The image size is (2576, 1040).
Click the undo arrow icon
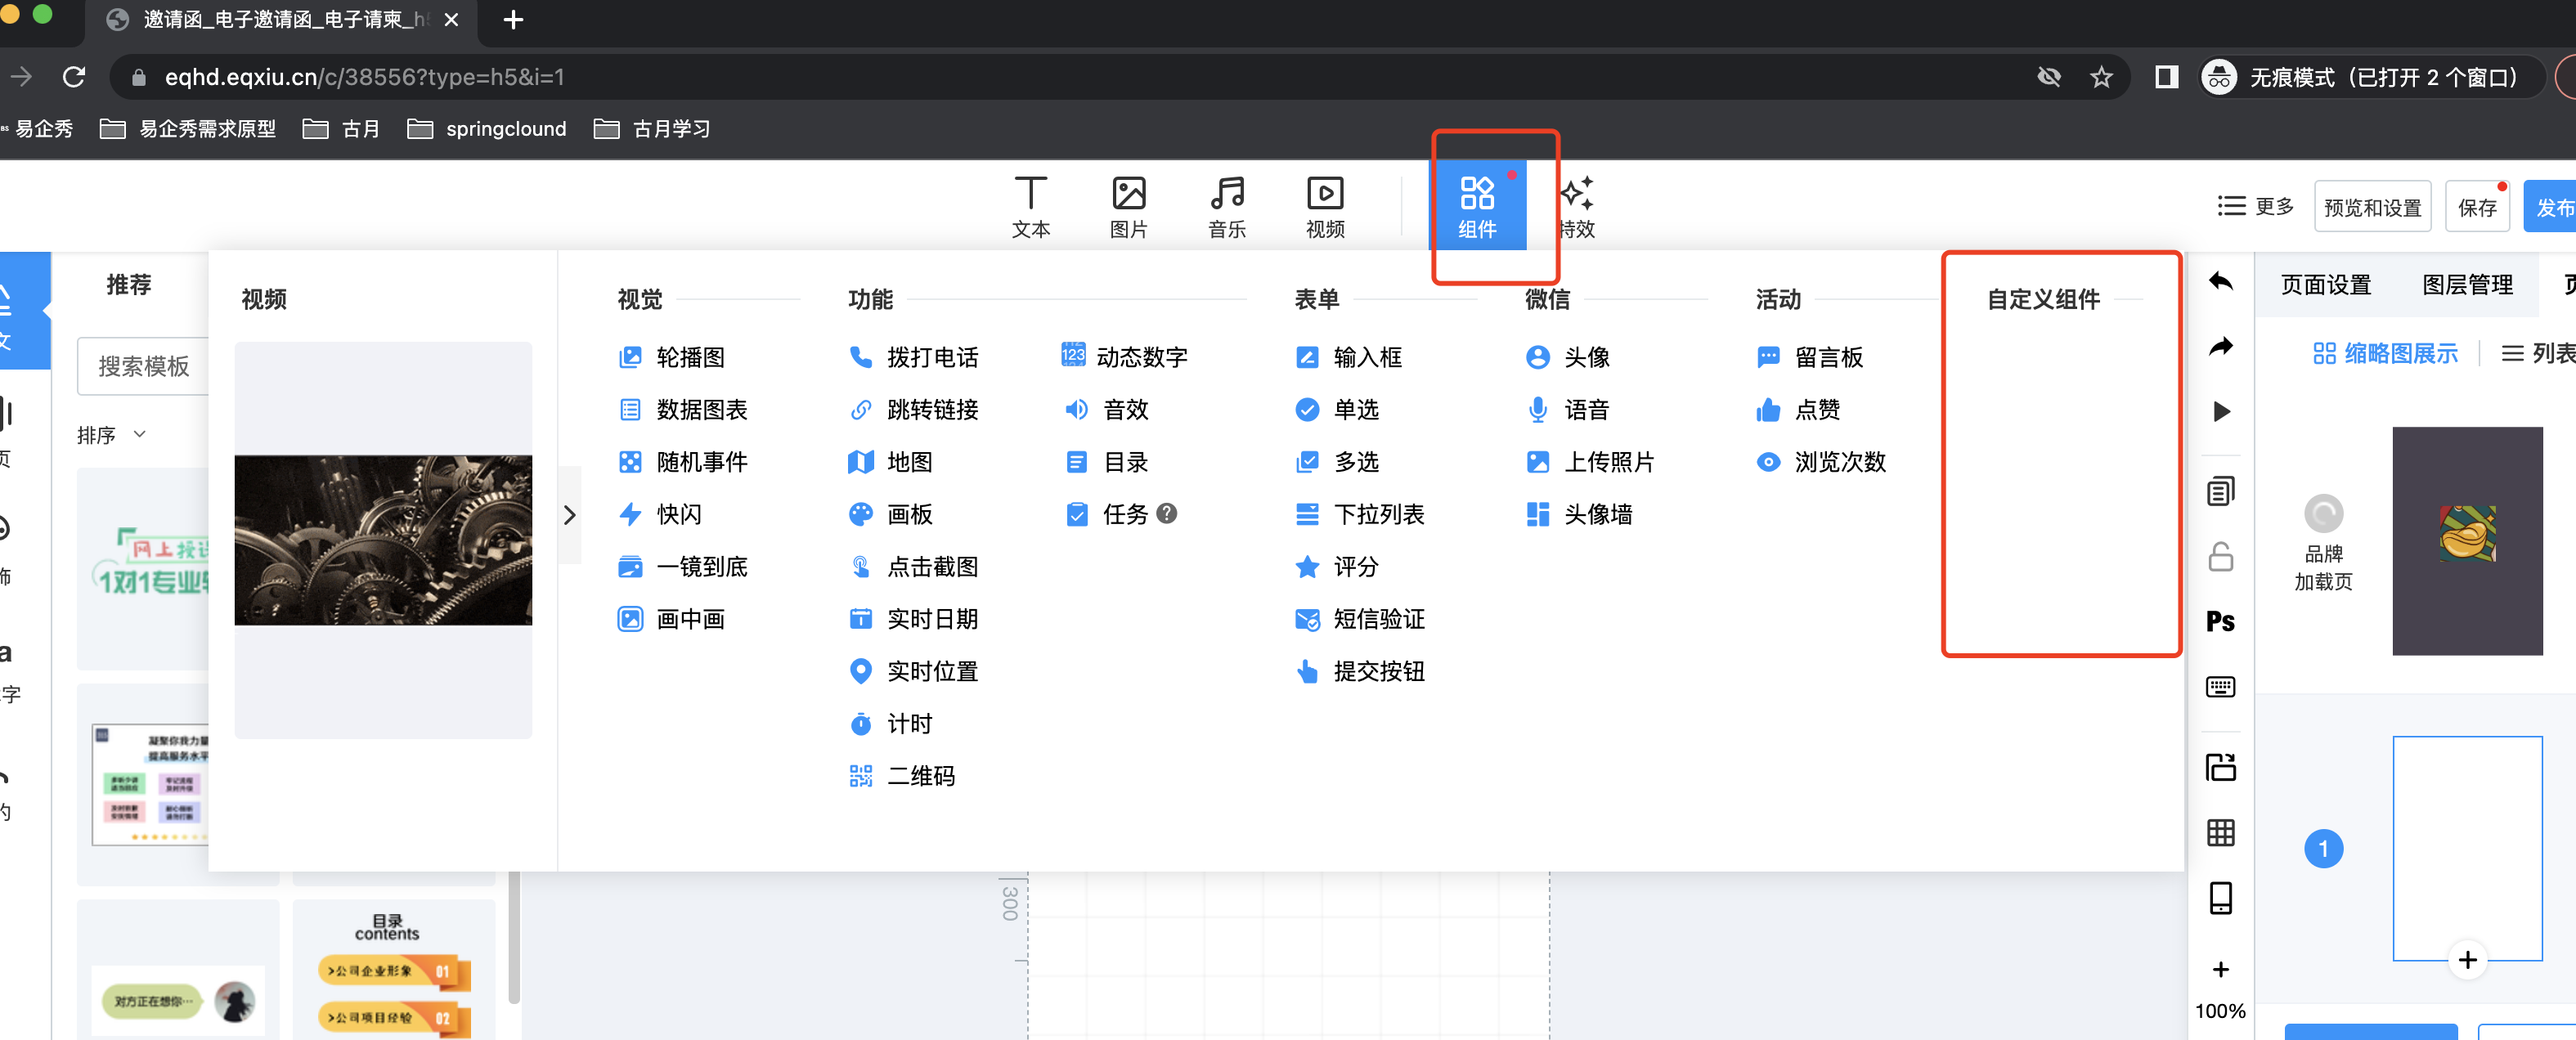tap(2220, 282)
